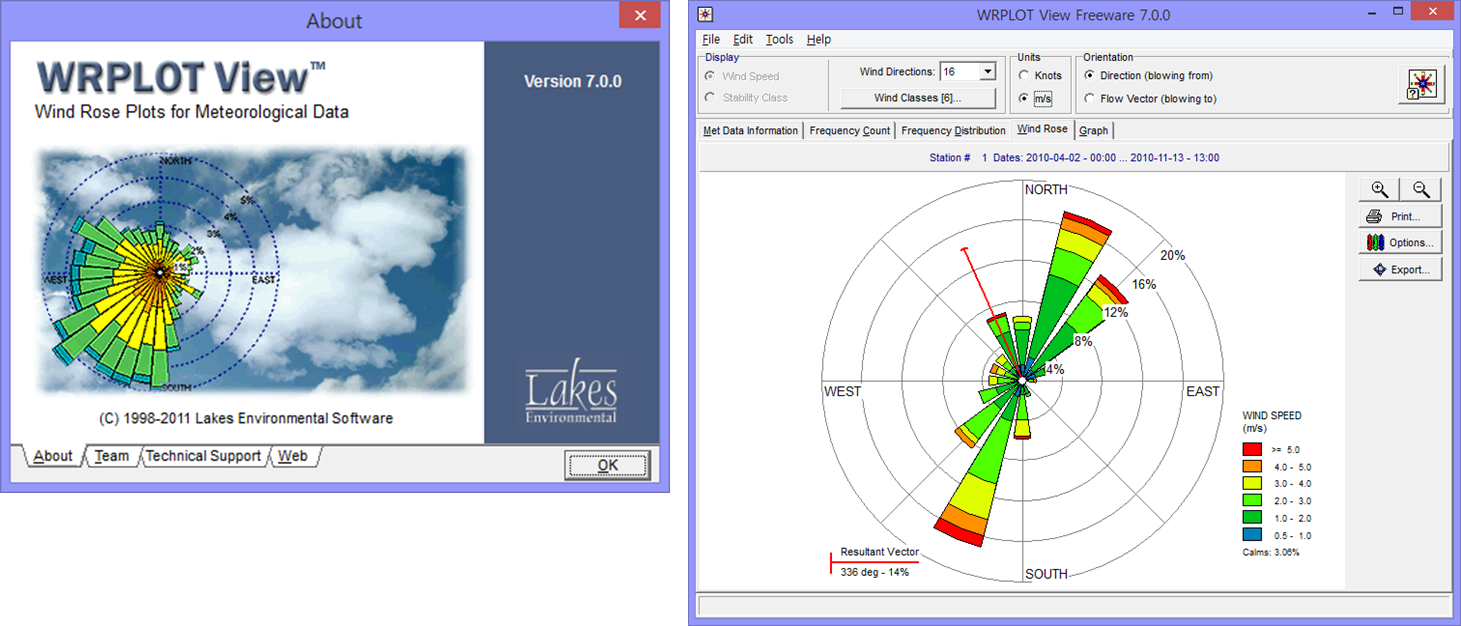Screen dimensions: 1461x626
Task: Click the WEST label on wind rose
Action: pyautogui.click(x=842, y=392)
